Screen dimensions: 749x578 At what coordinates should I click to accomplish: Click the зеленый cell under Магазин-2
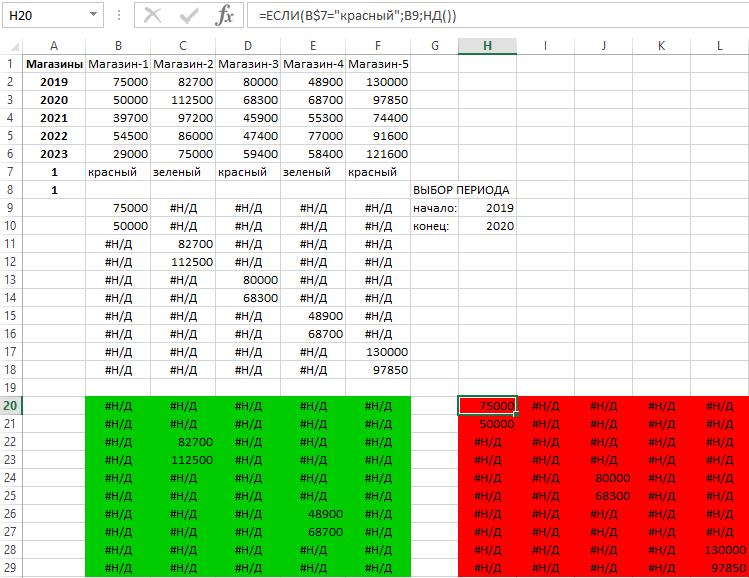(x=183, y=172)
